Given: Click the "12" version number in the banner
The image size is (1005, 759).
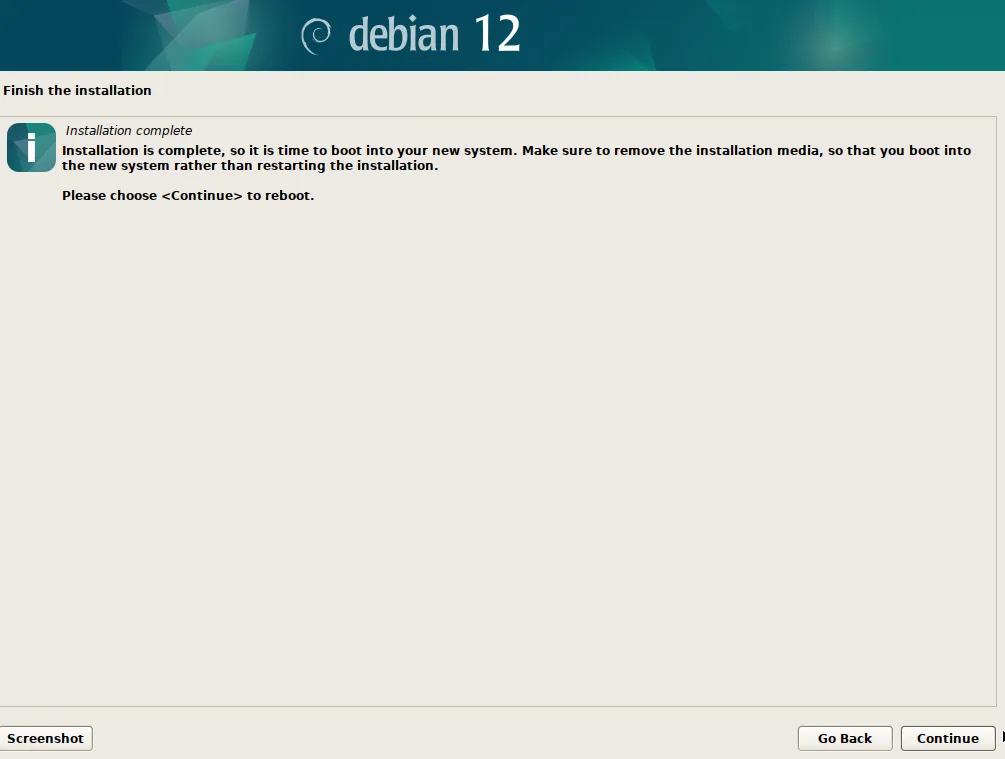Looking at the screenshot, I should point(497,33).
